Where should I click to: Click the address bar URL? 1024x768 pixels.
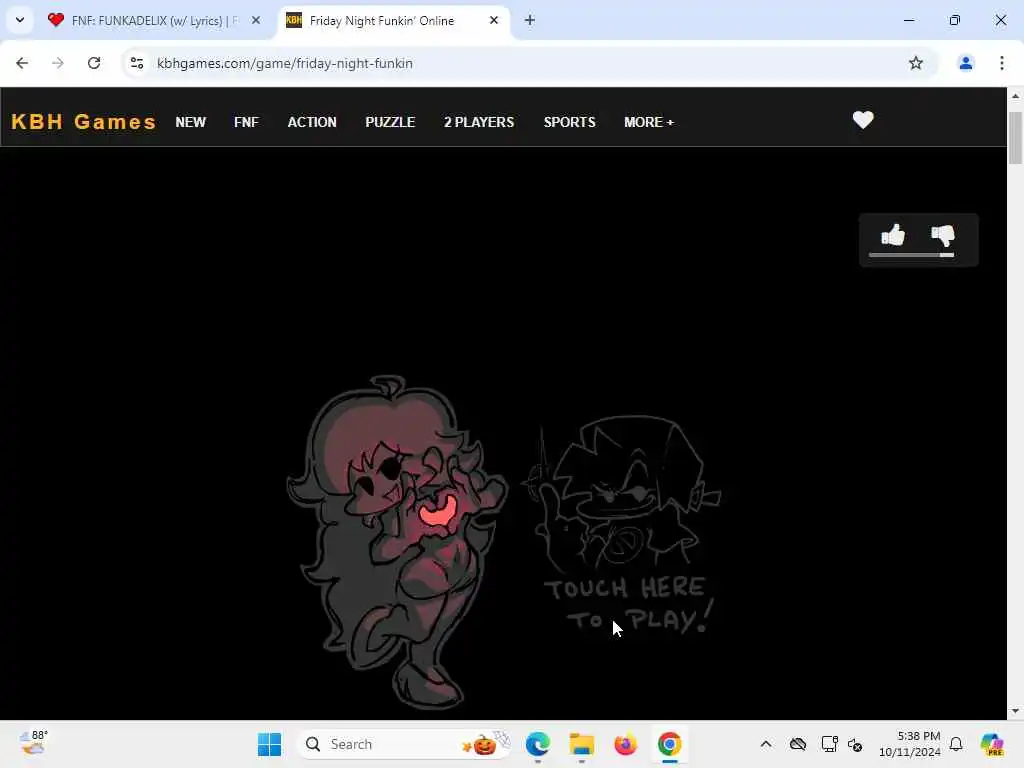point(285,63)
